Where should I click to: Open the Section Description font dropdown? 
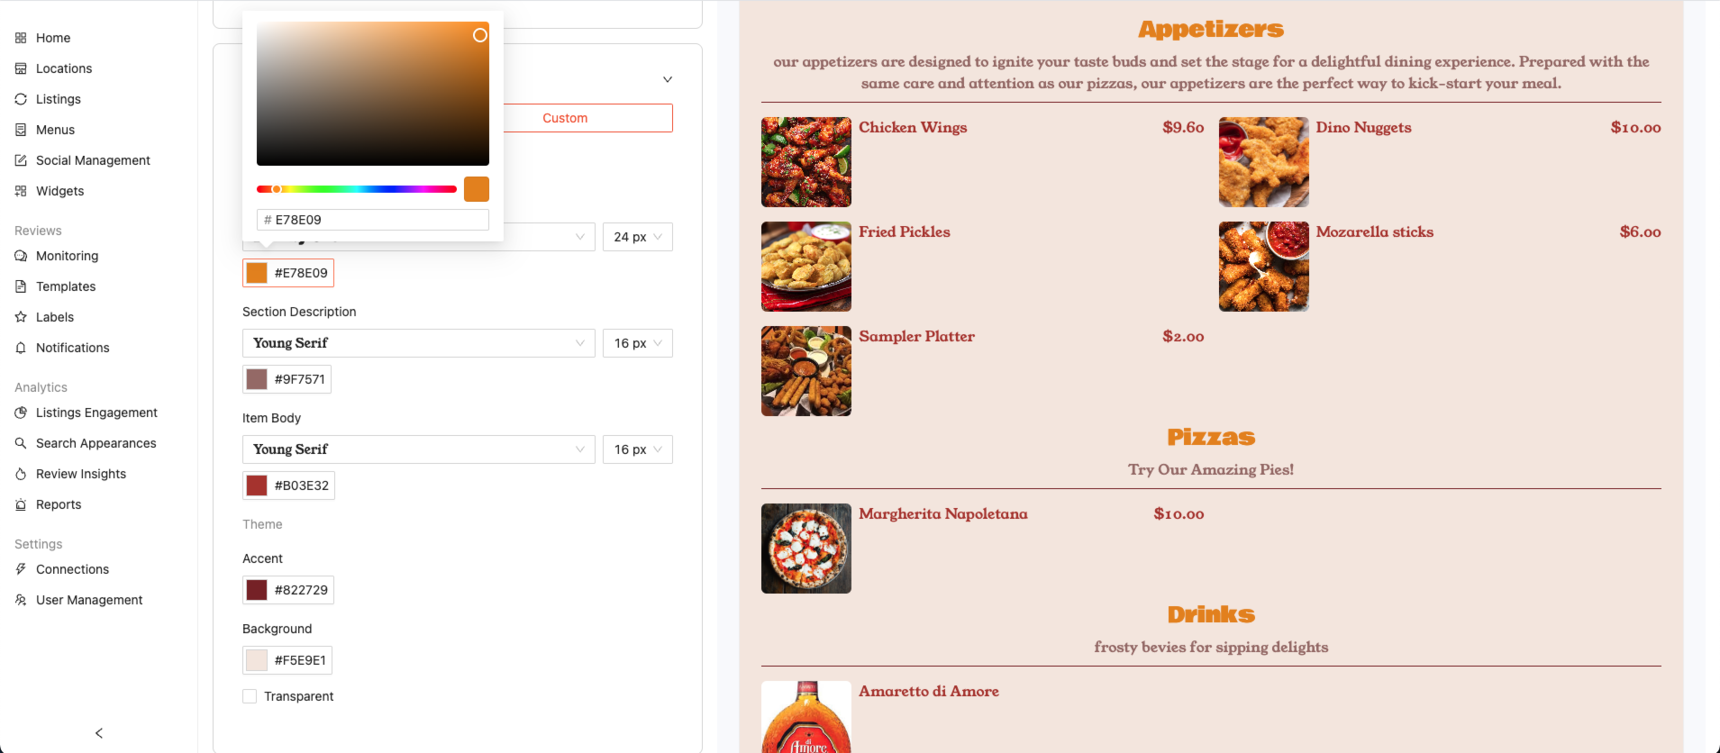coord(418,343)
